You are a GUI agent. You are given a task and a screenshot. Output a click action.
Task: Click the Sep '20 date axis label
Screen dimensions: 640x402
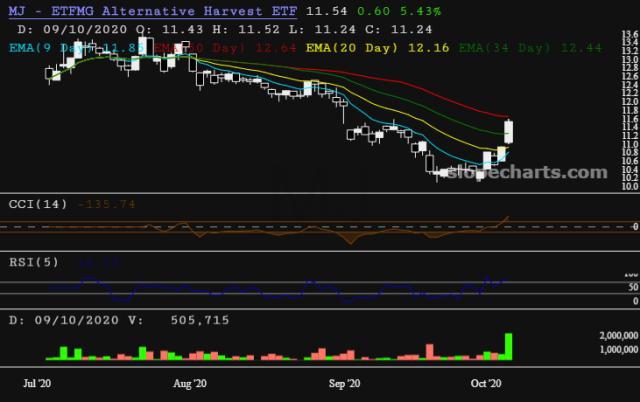(x=344, y=383)
